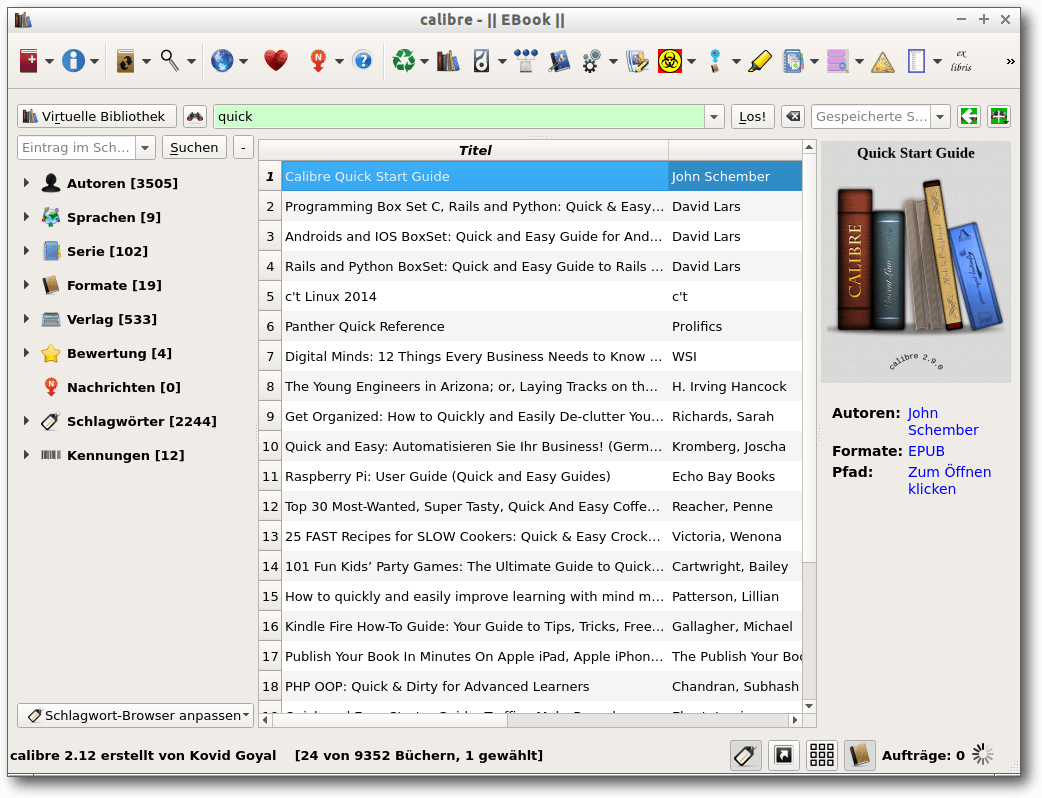Click the minus button beside Suchen
This screenshot has height=798, width=1042.
pyautogui.click(x=243, y=148)
